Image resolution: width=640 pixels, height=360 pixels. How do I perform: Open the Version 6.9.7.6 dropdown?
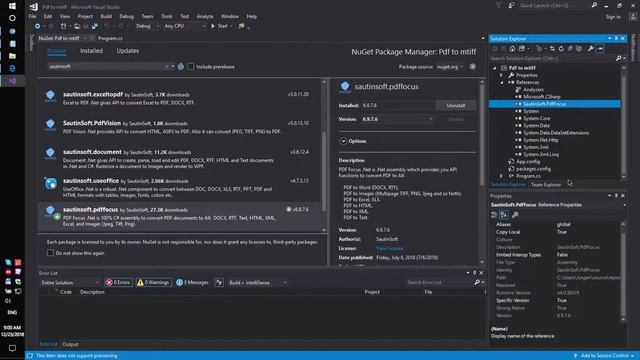click(x=397, y=119)
